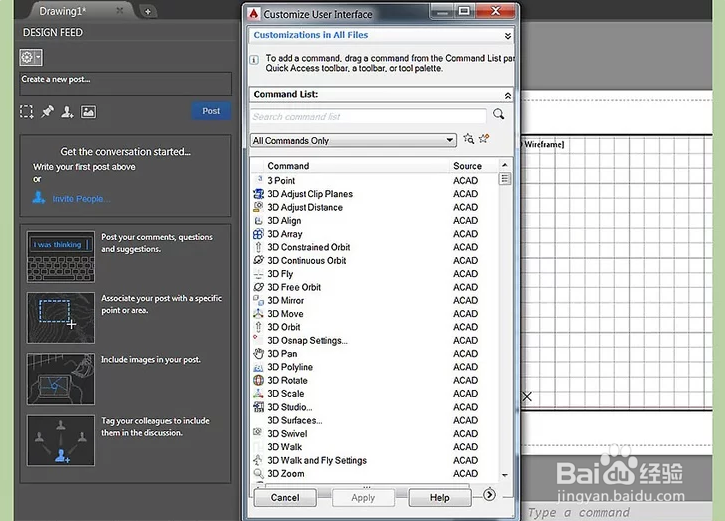This screenshot has width=725, height=521.
Task: Click the 3D Adjust Distance icon
Action: [258, 207]
